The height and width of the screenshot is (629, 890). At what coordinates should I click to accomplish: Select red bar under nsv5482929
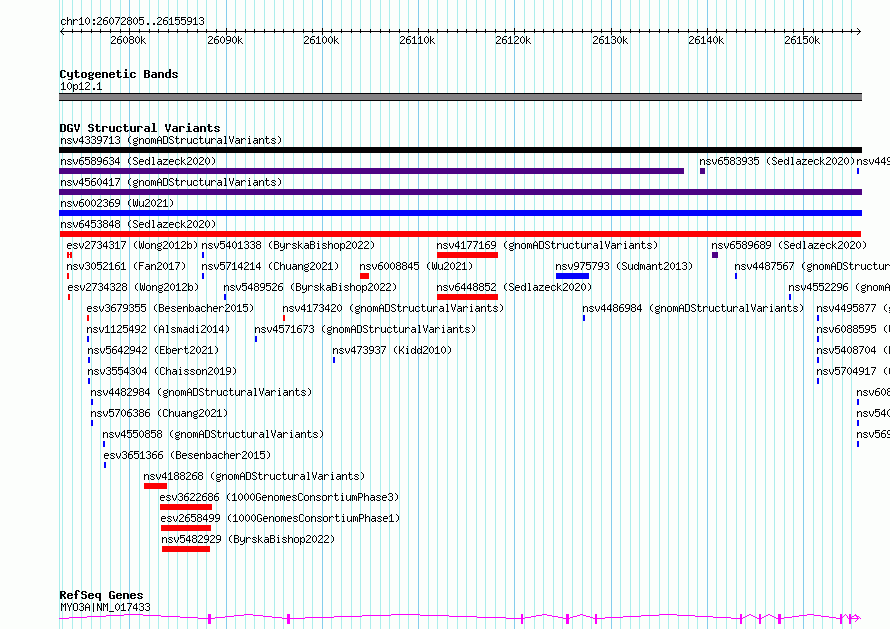click(x=186, y=550)
